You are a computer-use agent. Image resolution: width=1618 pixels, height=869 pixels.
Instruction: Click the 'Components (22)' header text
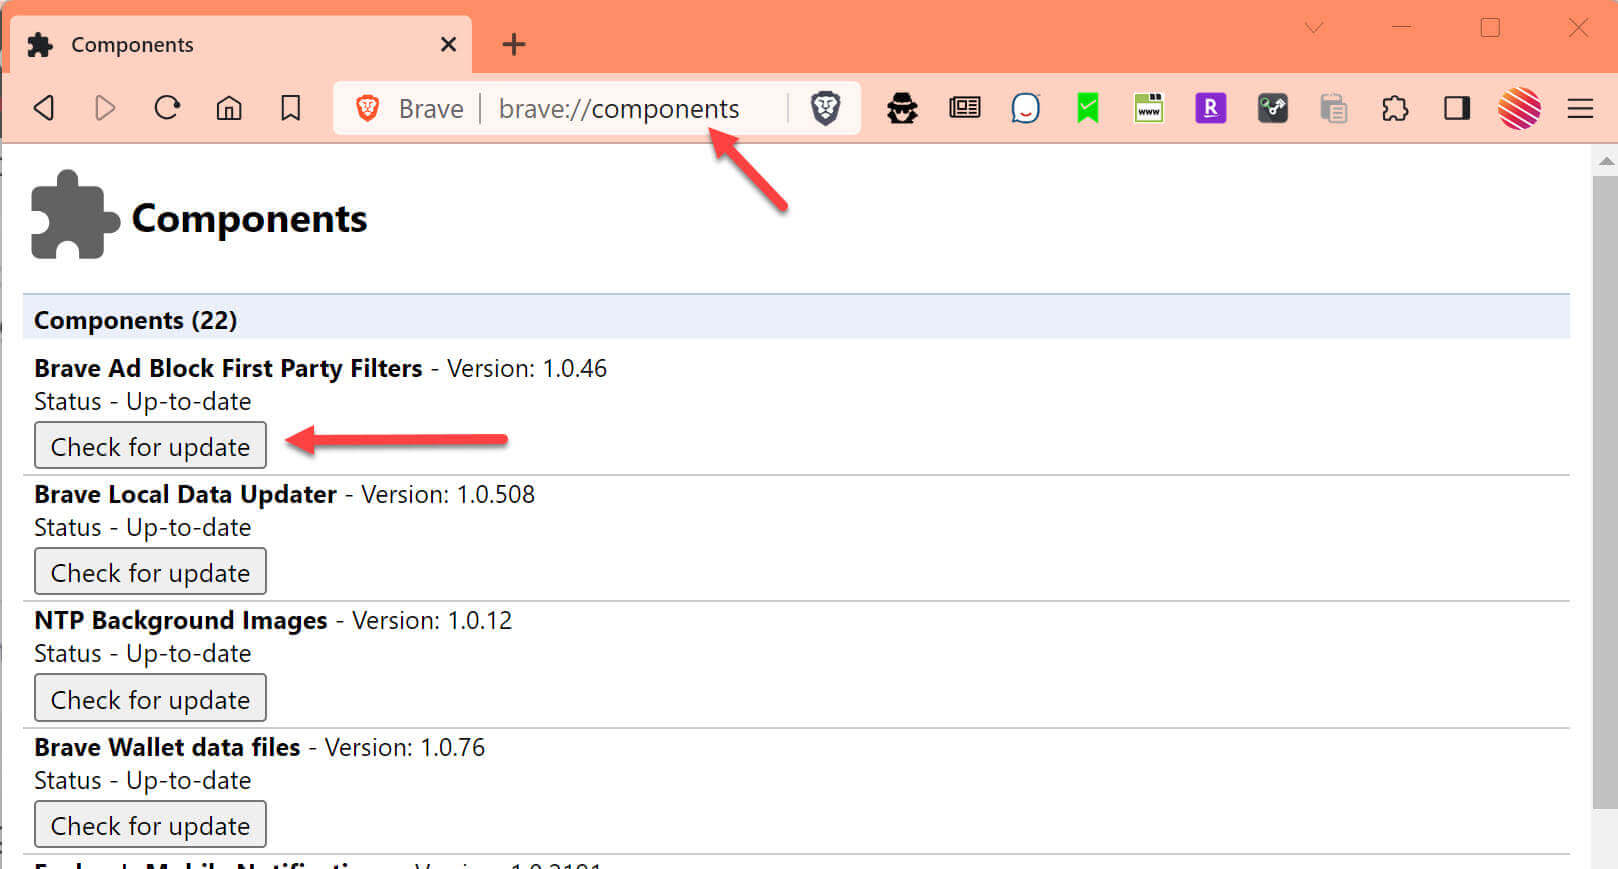pyautogui.click(x=135, y=320)
